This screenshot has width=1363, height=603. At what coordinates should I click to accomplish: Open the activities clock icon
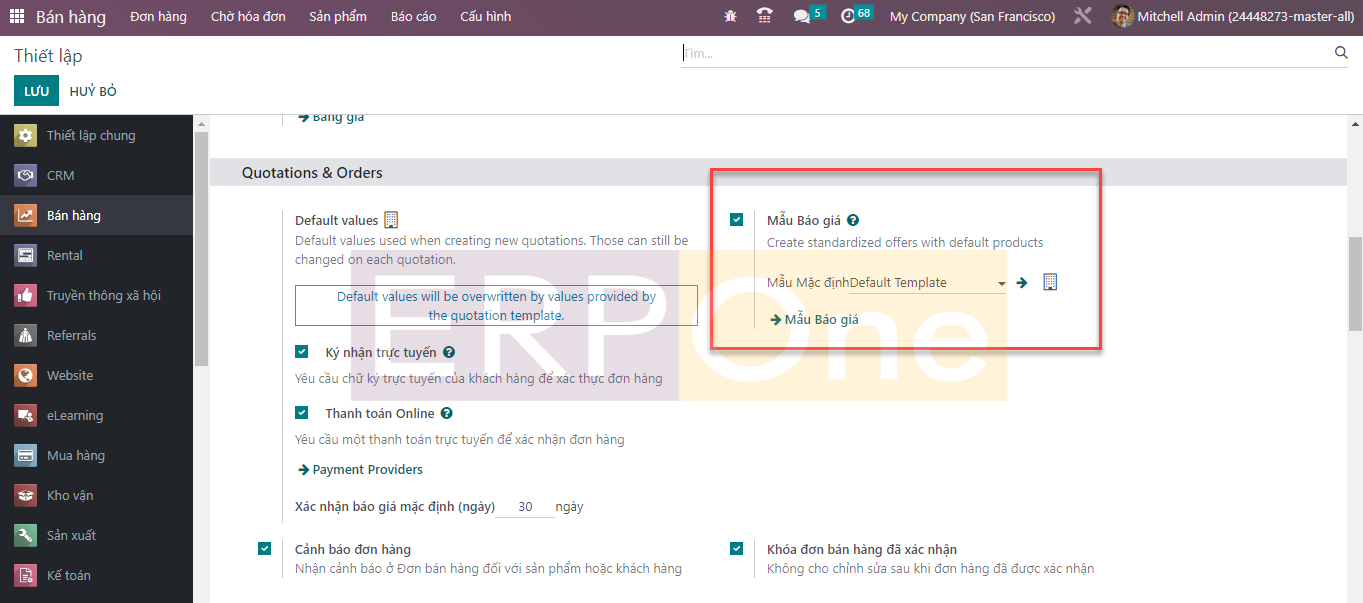click(x=848, y=17)
